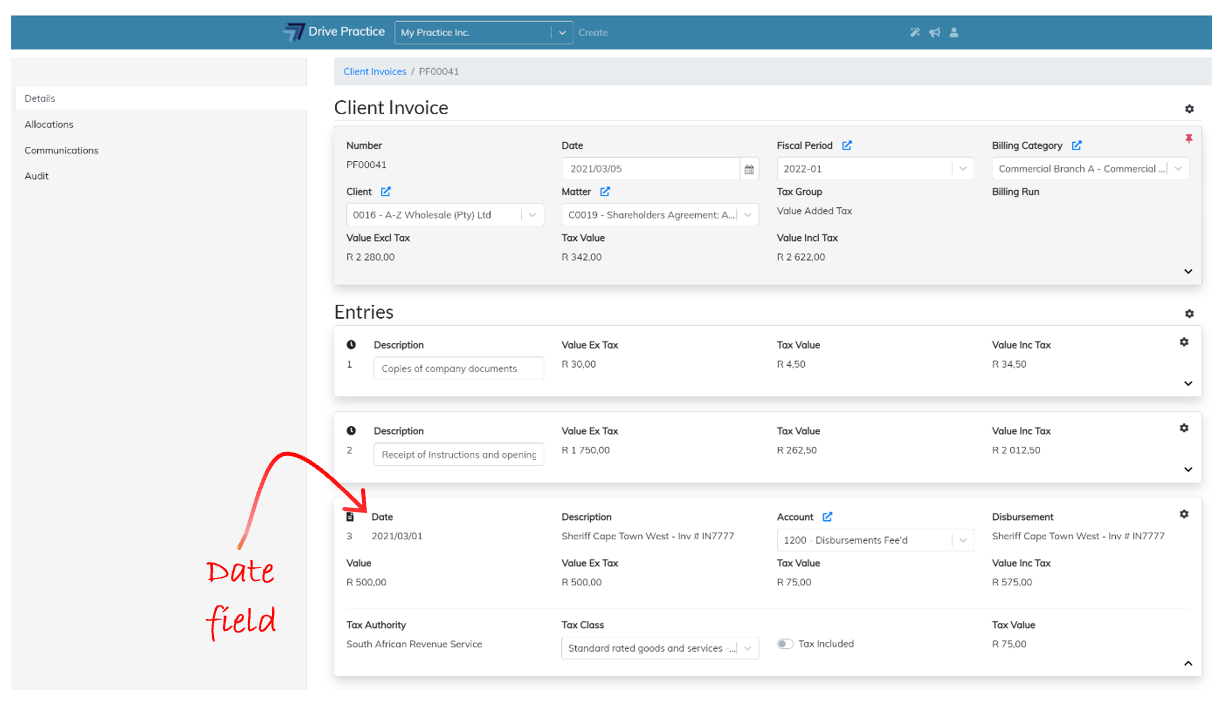Viewport: 1226px width, 705px height.
Task: Switch to the Allocations section
Action: pyautogui.click(x=49, y=125)
